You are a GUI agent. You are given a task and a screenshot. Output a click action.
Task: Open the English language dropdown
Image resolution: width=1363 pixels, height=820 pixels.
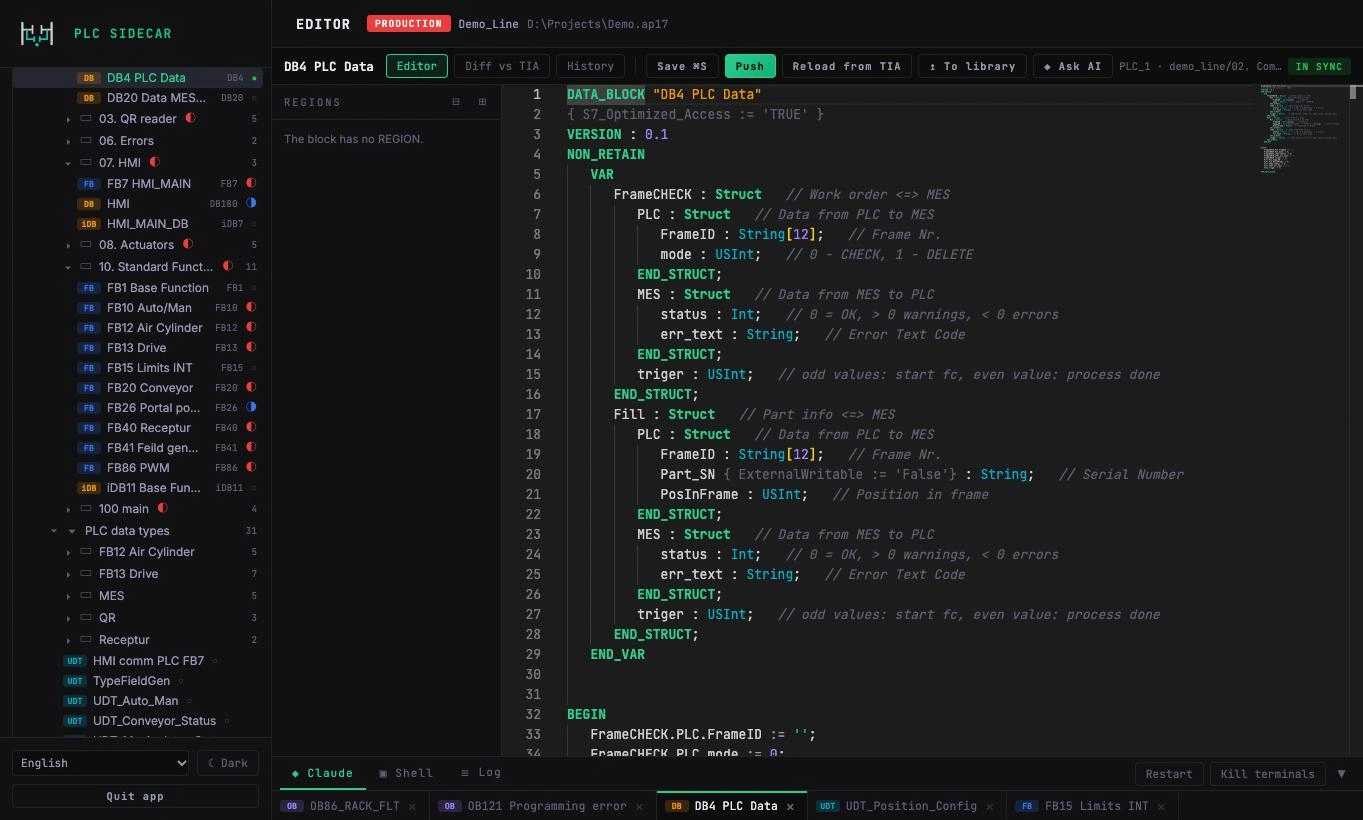click(100, 763)
